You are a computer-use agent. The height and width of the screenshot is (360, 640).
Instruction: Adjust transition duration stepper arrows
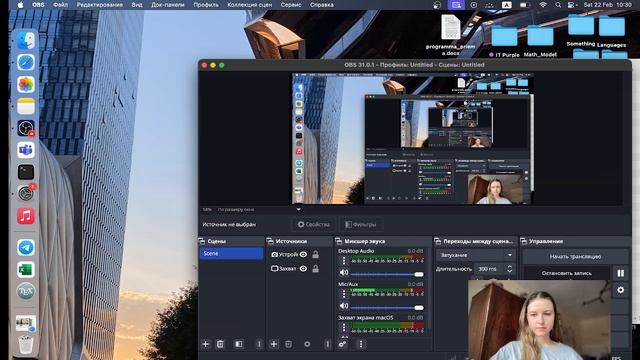509,269
